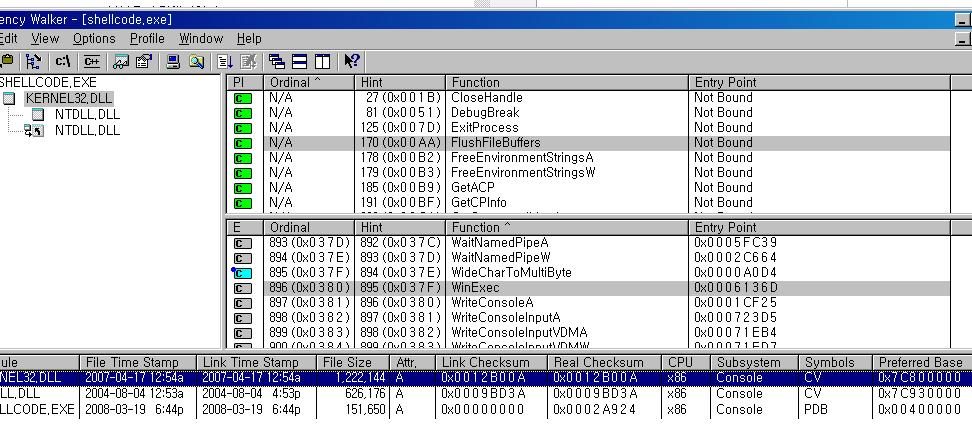Click entry point 0x0000A0D4

[x=736, y=273]
